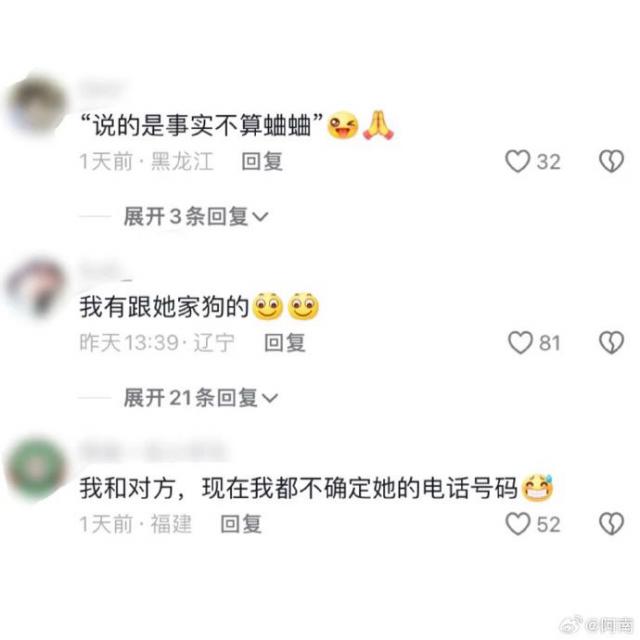Reply (回复) to the 黑龙江 comment
Image resolution: width=640 pixels, height=640 pixels.
coord(262,161)
